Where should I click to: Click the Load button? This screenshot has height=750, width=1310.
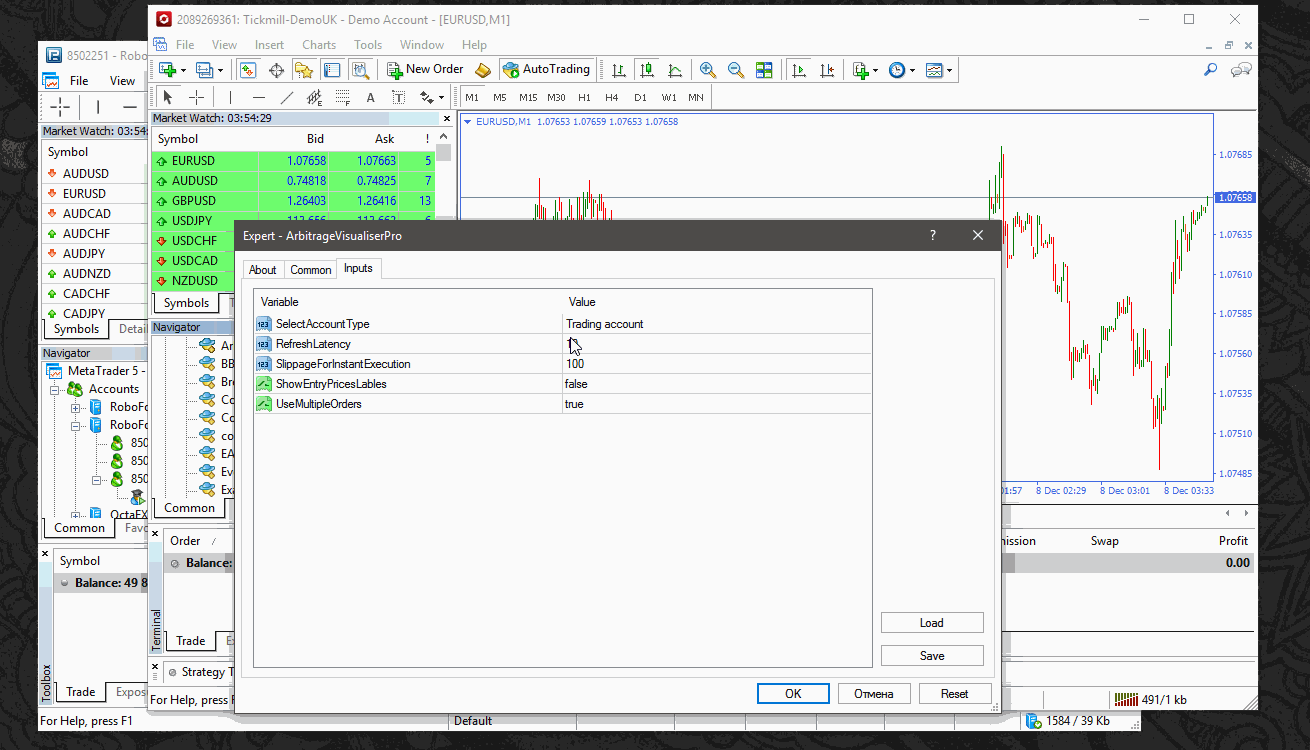932,623
